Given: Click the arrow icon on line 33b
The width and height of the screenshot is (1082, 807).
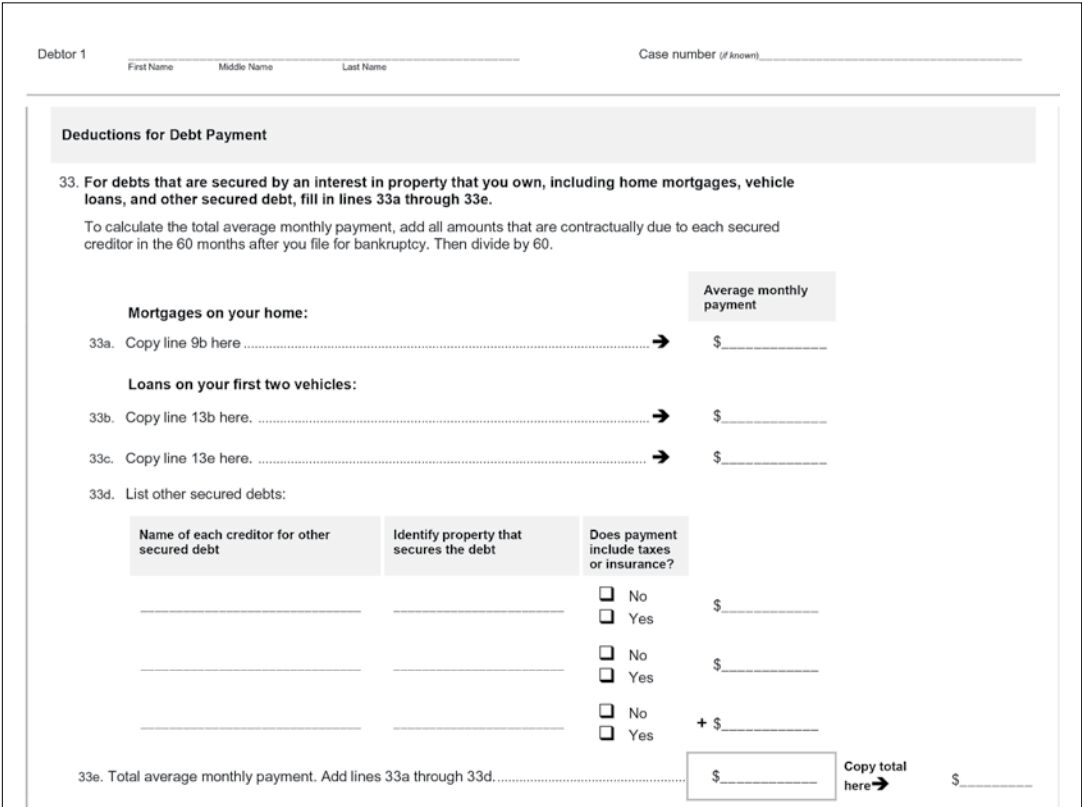Looking at the screenshot, I should (660, 416).
